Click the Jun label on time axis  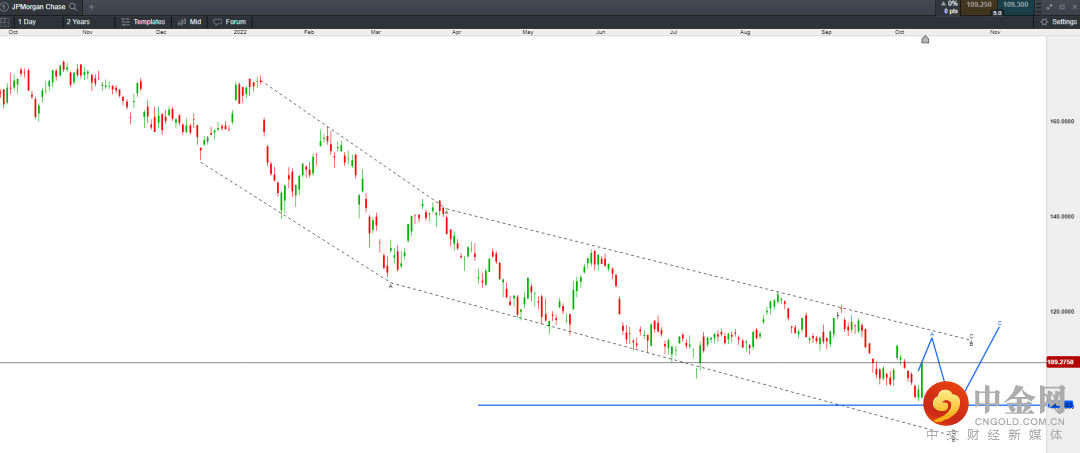click(600, 32)
